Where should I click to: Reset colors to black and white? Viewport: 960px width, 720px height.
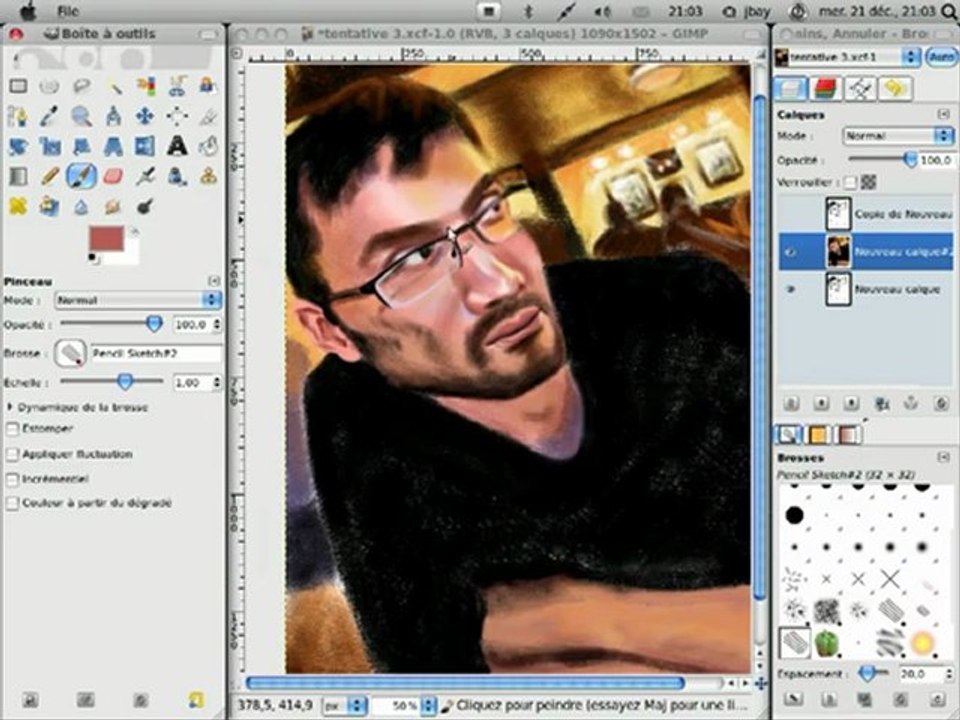click(93, 258)
